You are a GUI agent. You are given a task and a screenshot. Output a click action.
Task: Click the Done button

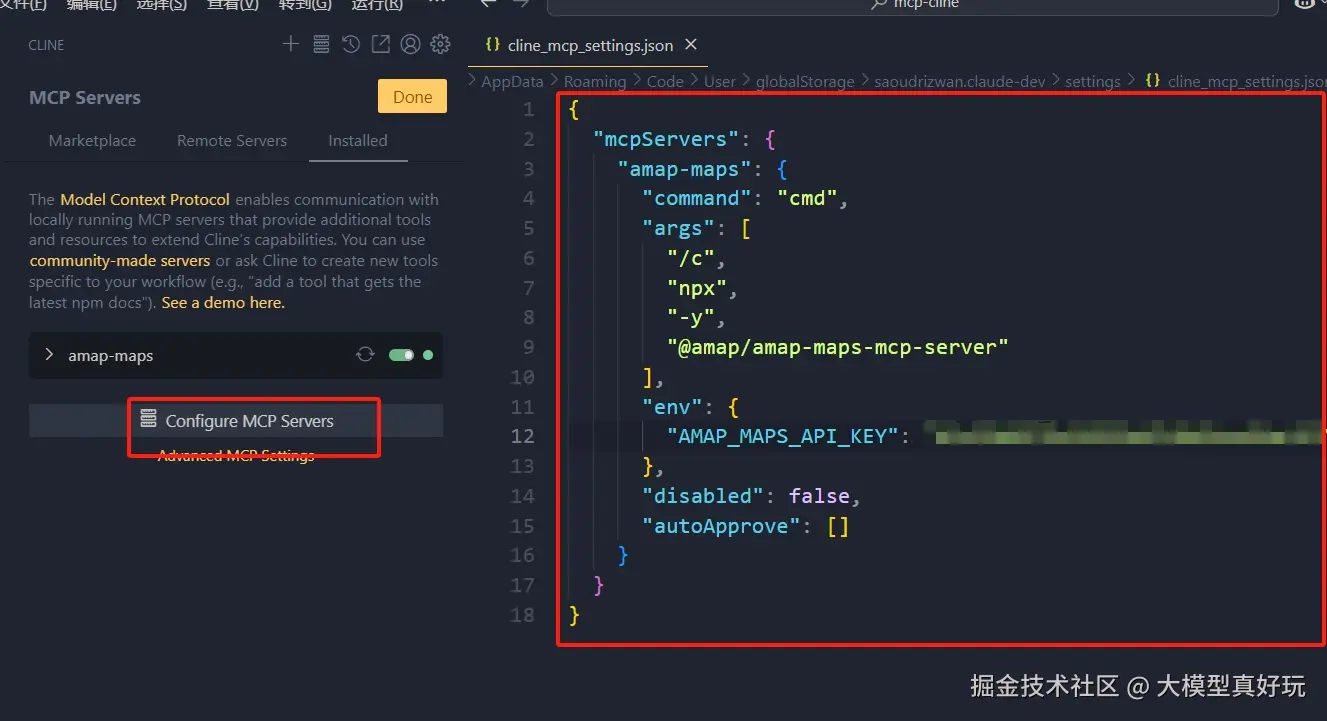point(412,97)
